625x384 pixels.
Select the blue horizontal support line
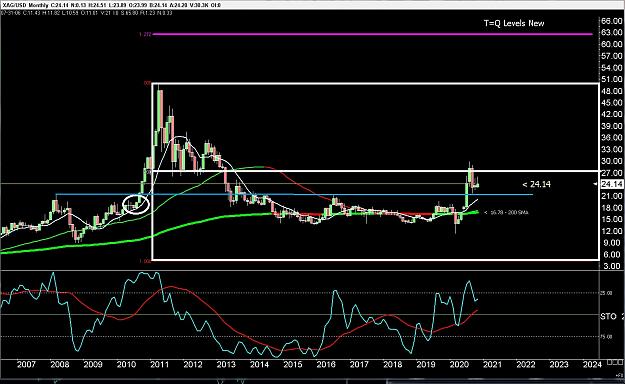point(294,195)
